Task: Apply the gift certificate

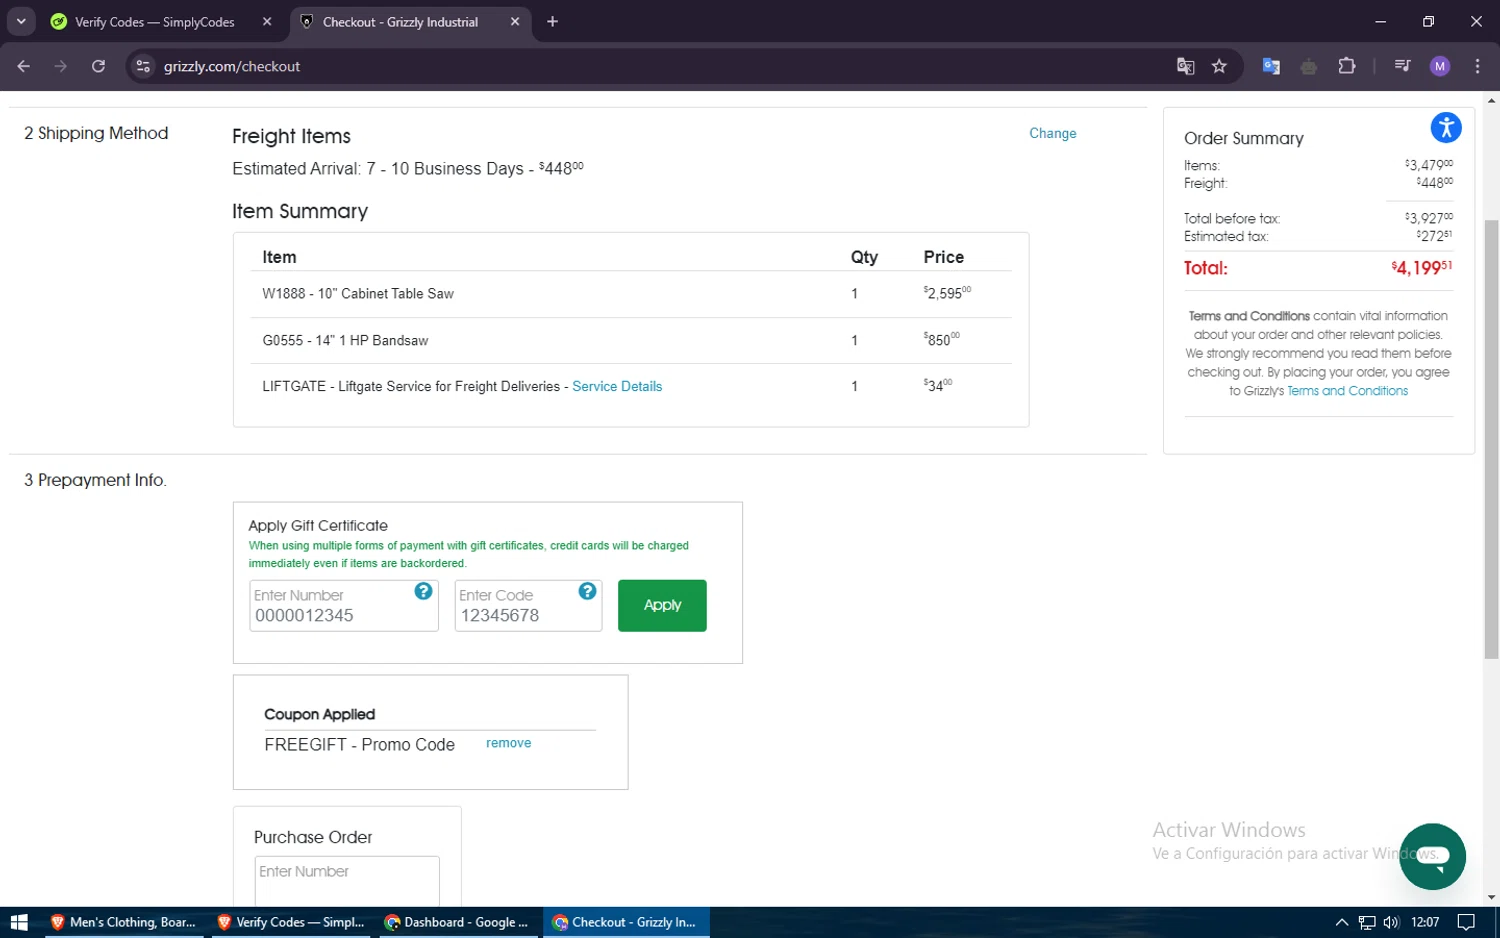Action: coord(662,605)
